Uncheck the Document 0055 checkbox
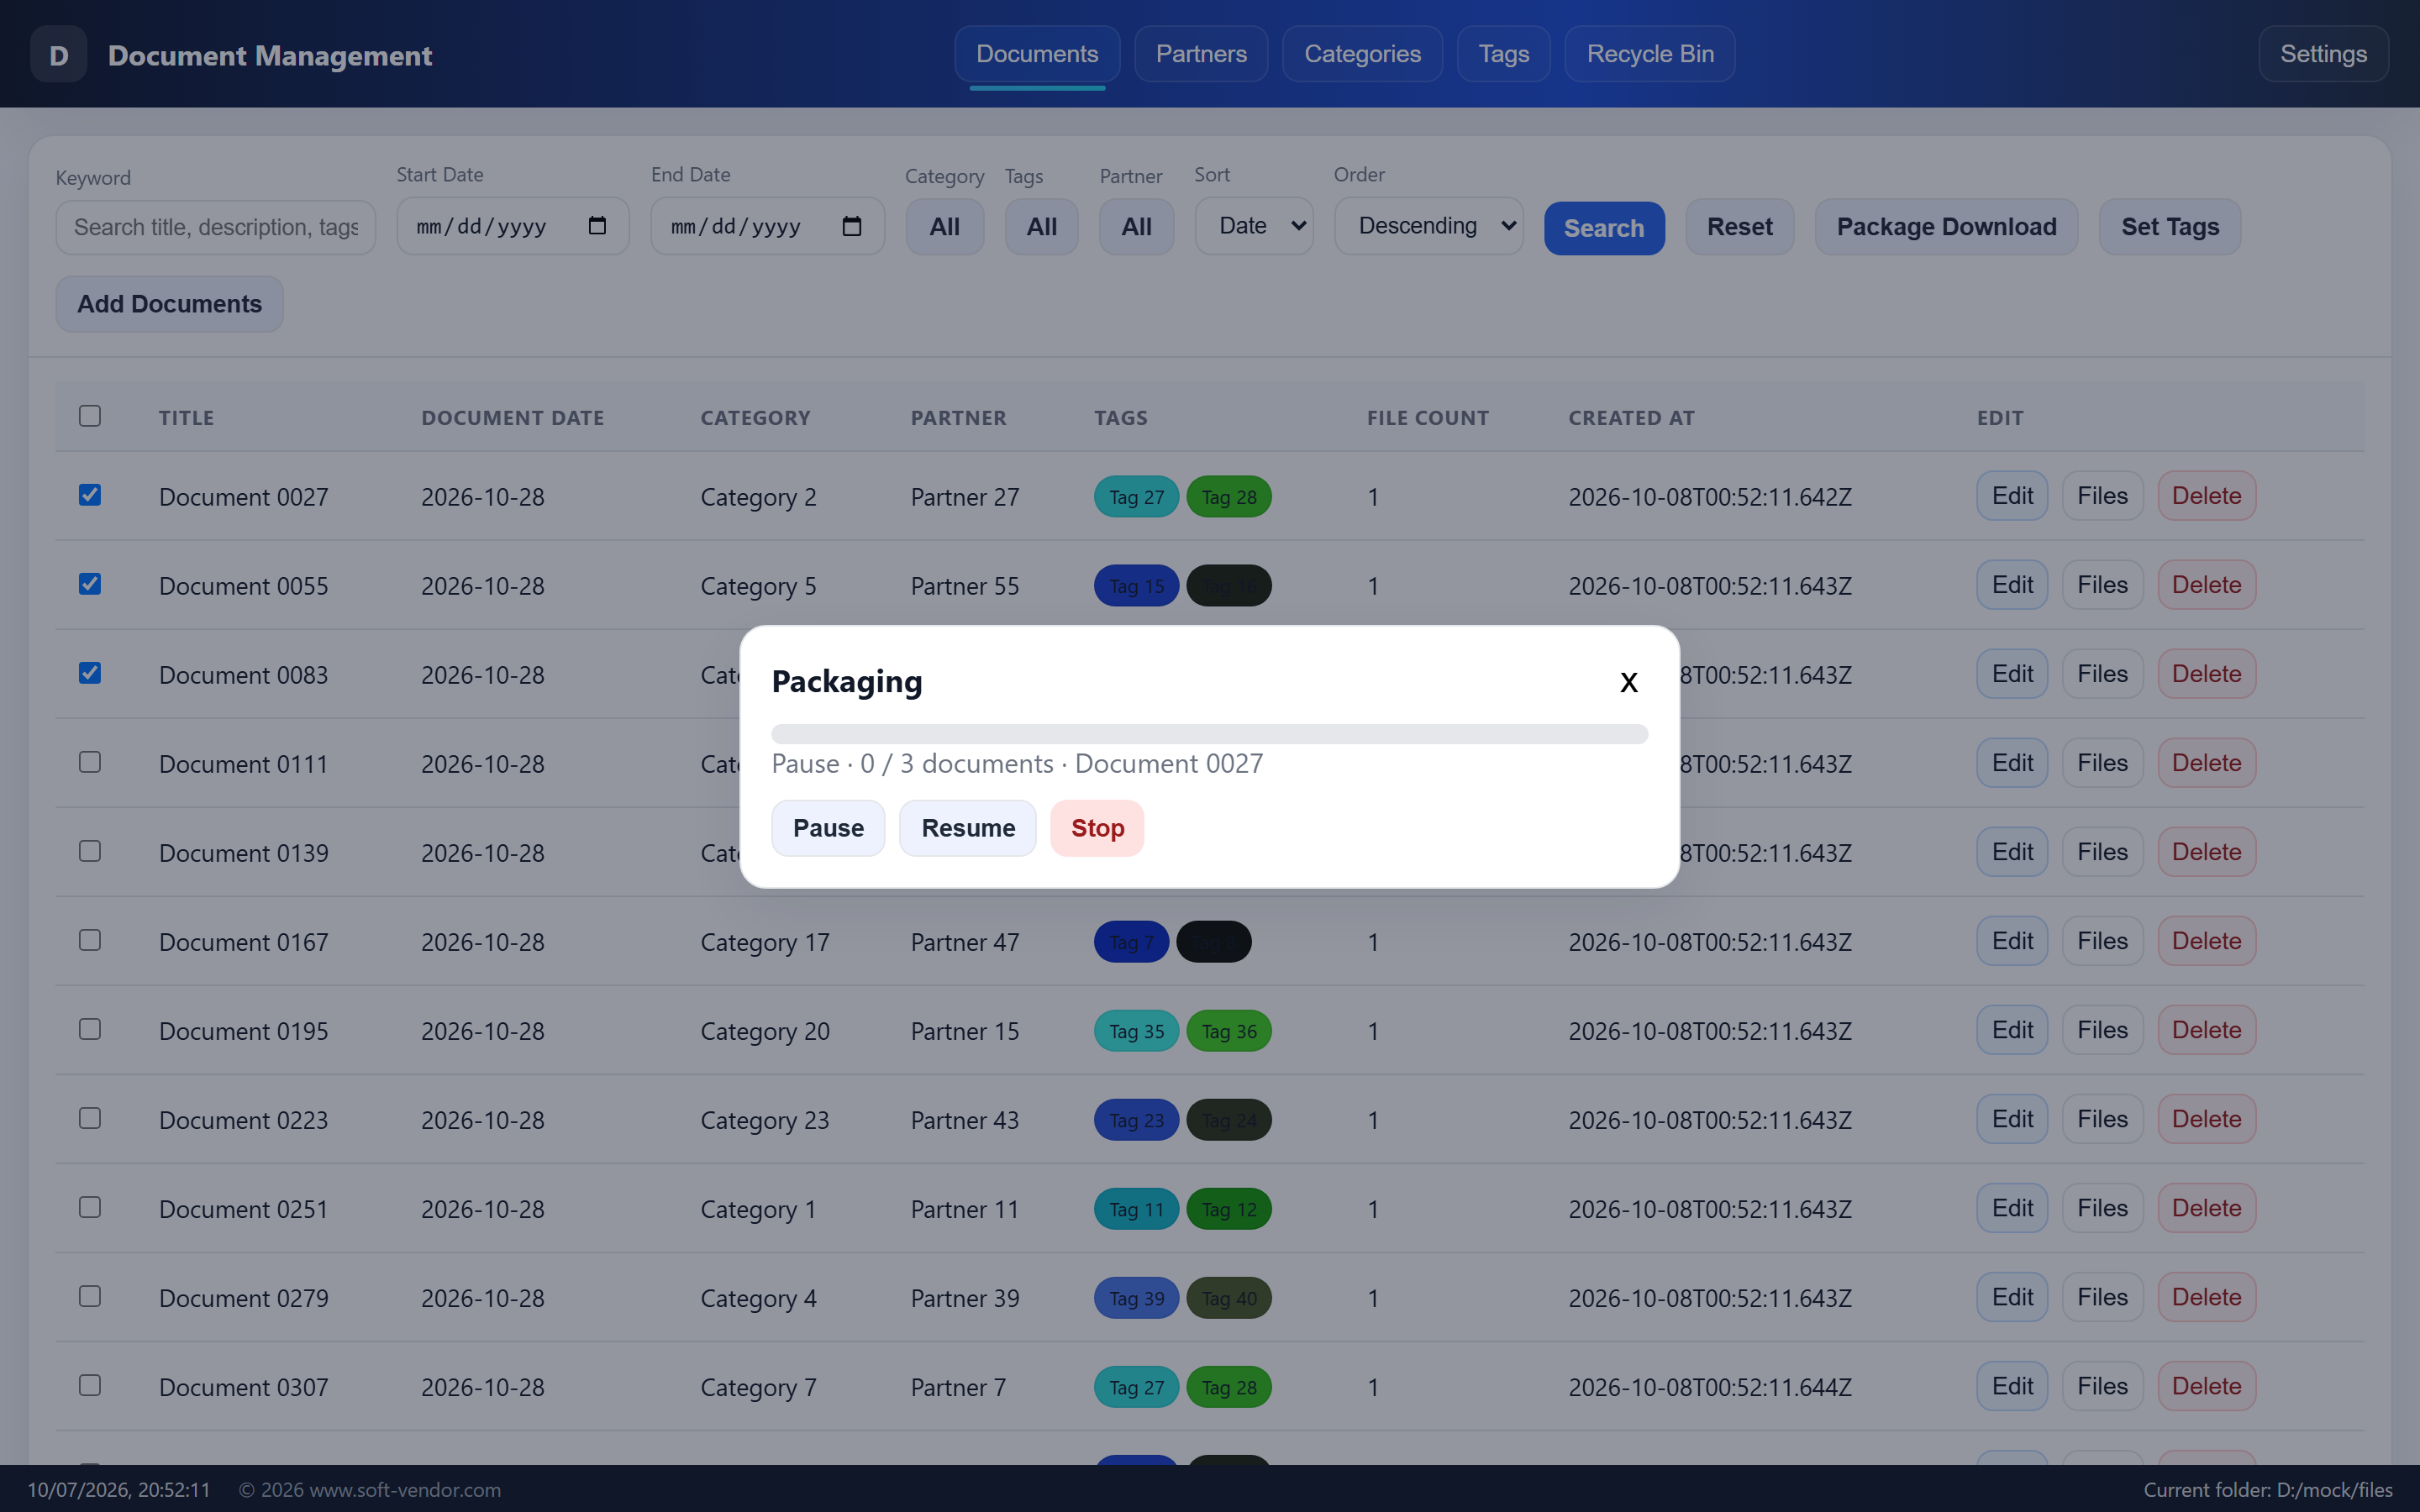 [90, 584]
